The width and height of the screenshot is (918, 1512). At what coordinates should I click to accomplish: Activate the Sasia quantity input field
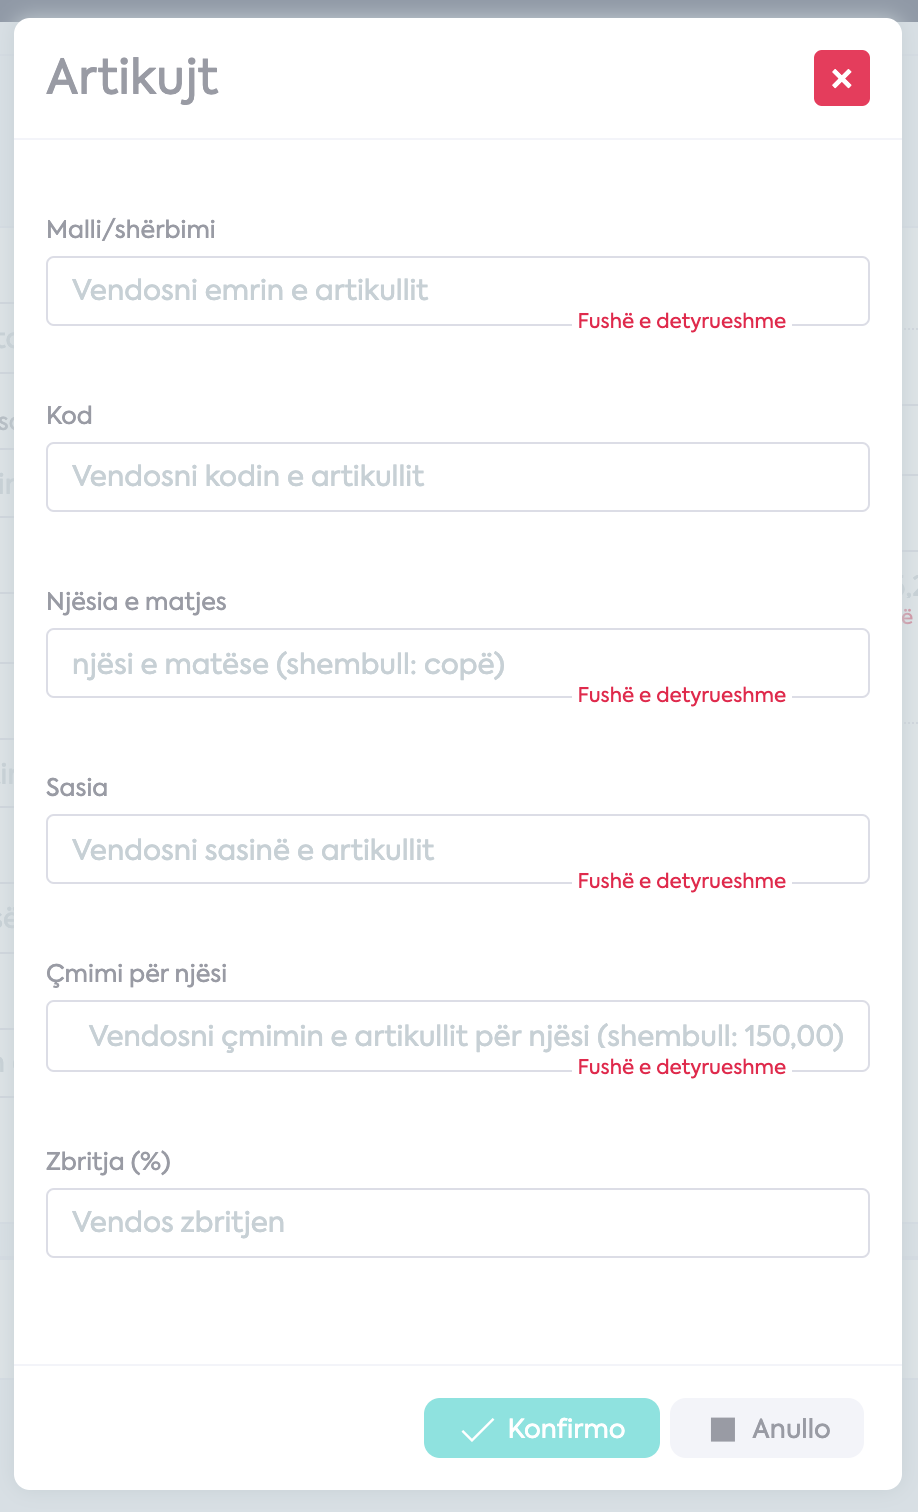coord(458,849)
